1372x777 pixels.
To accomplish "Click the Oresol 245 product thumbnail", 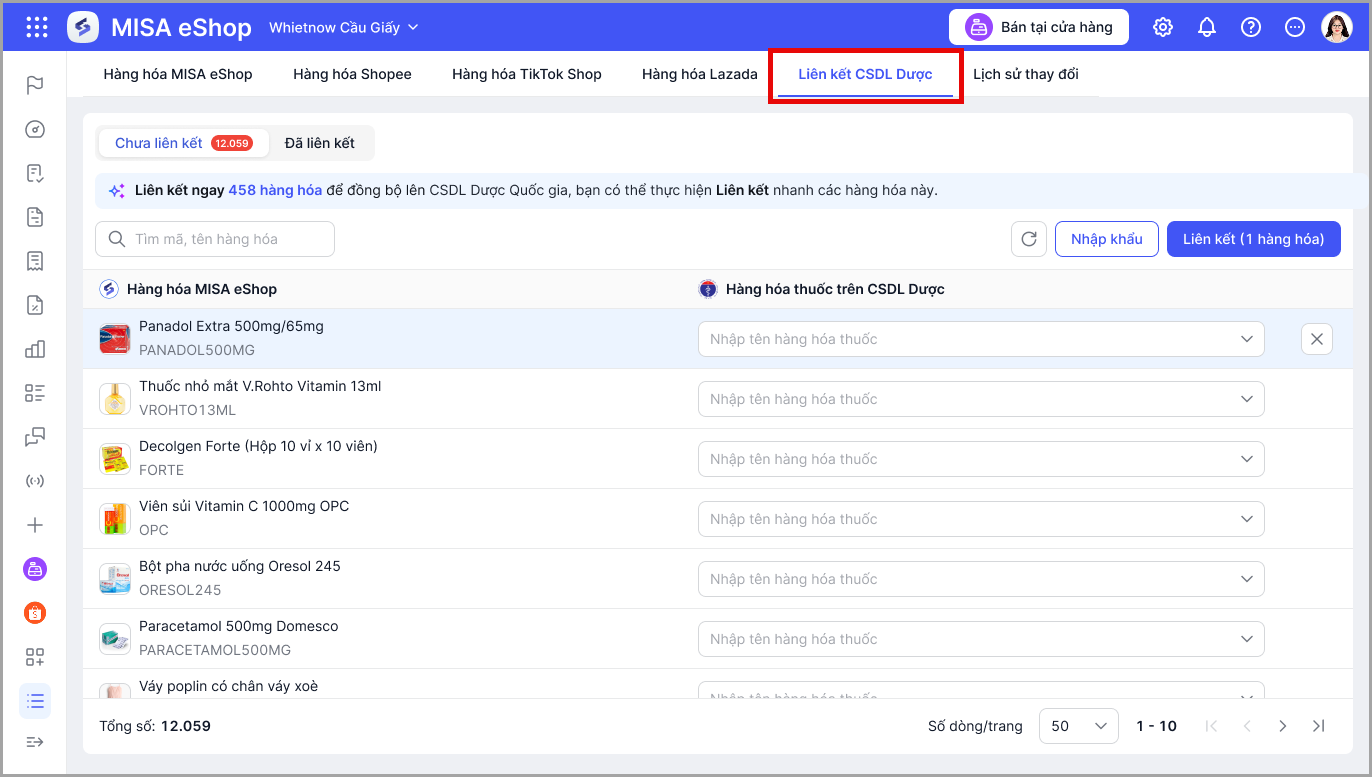I will [115, 579].
